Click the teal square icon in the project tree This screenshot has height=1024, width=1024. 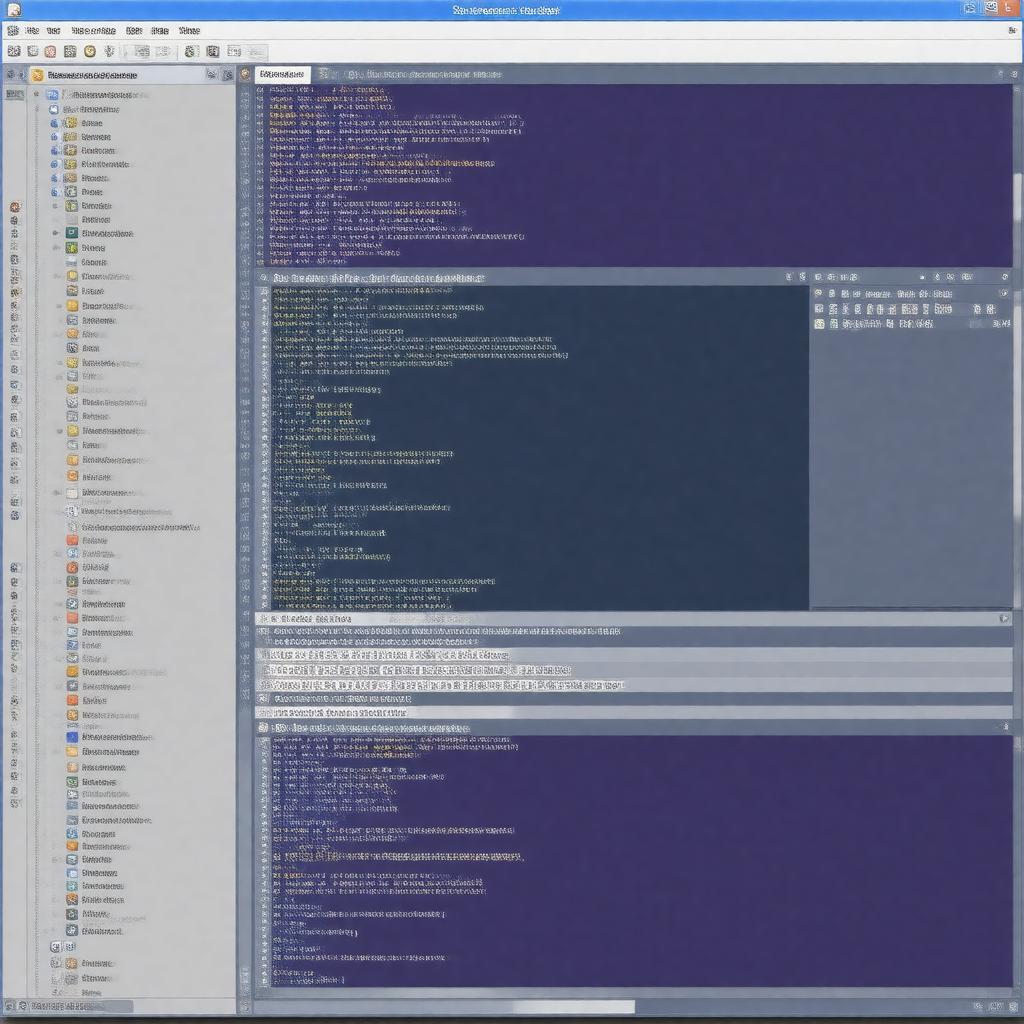coord(72,233)
